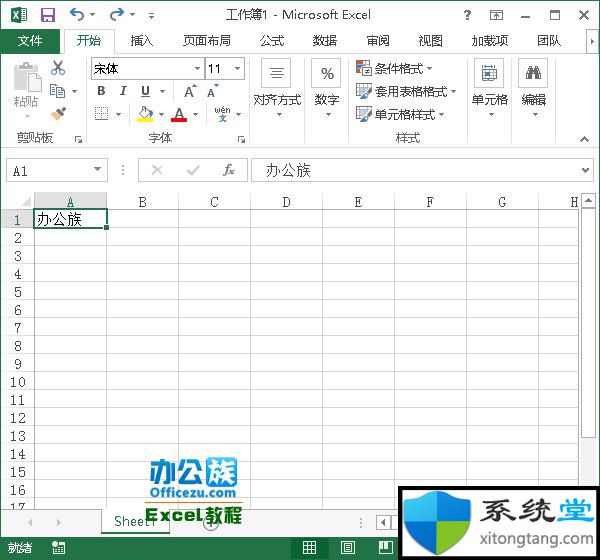Screen dimensions: 600x560
Task: Toggle Underline formatting
Action: [145, 91]
